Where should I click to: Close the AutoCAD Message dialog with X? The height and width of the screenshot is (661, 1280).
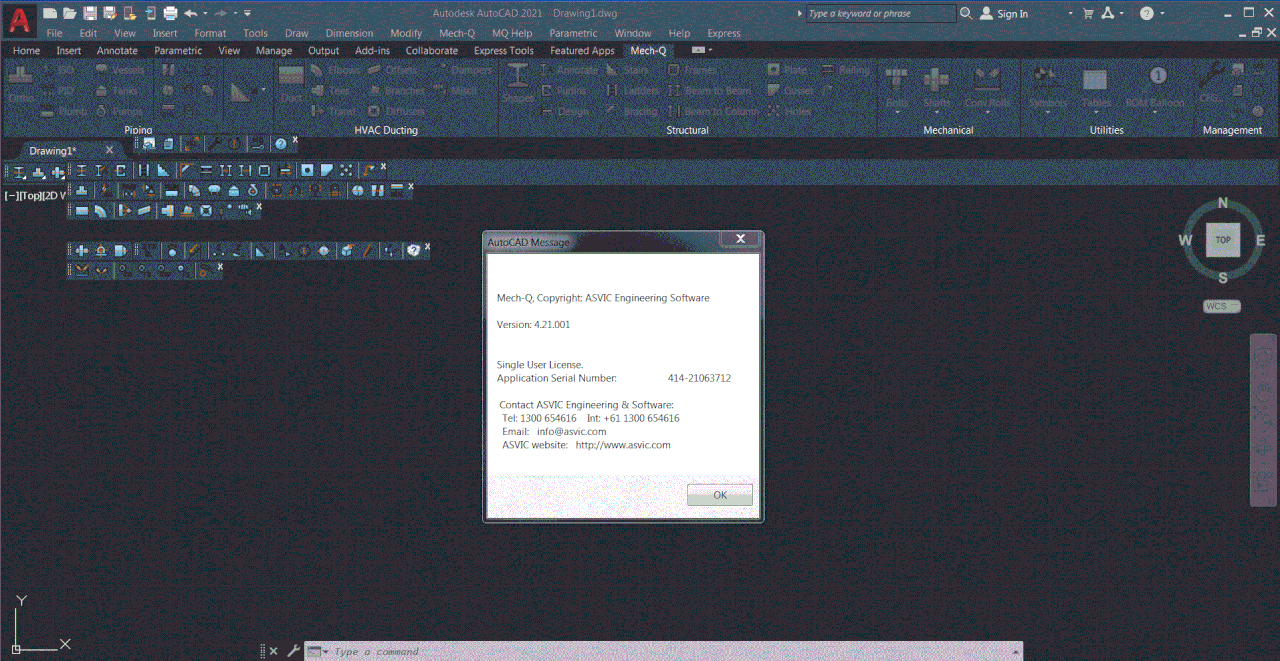(x=740, y=239)
